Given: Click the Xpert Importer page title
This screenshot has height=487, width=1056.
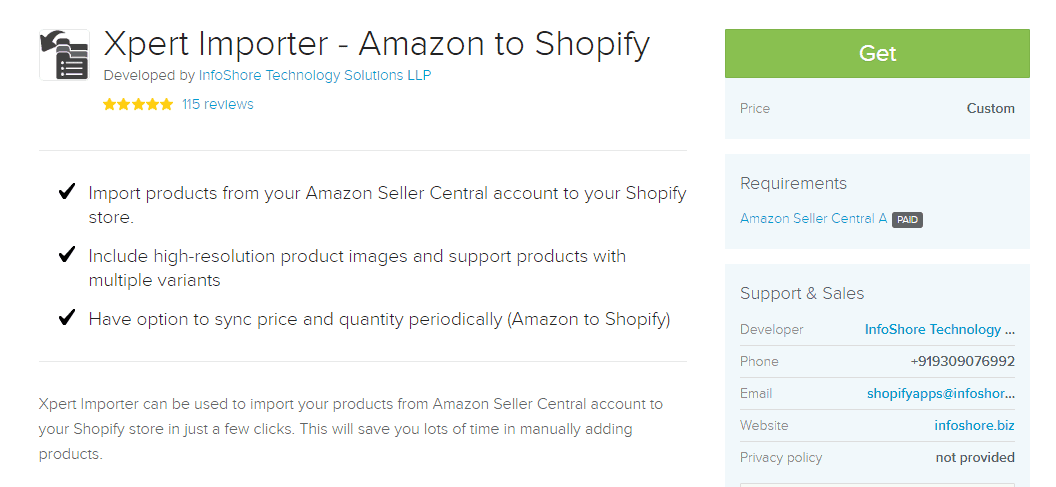Looking at the screenshot, I should [376, 44].
